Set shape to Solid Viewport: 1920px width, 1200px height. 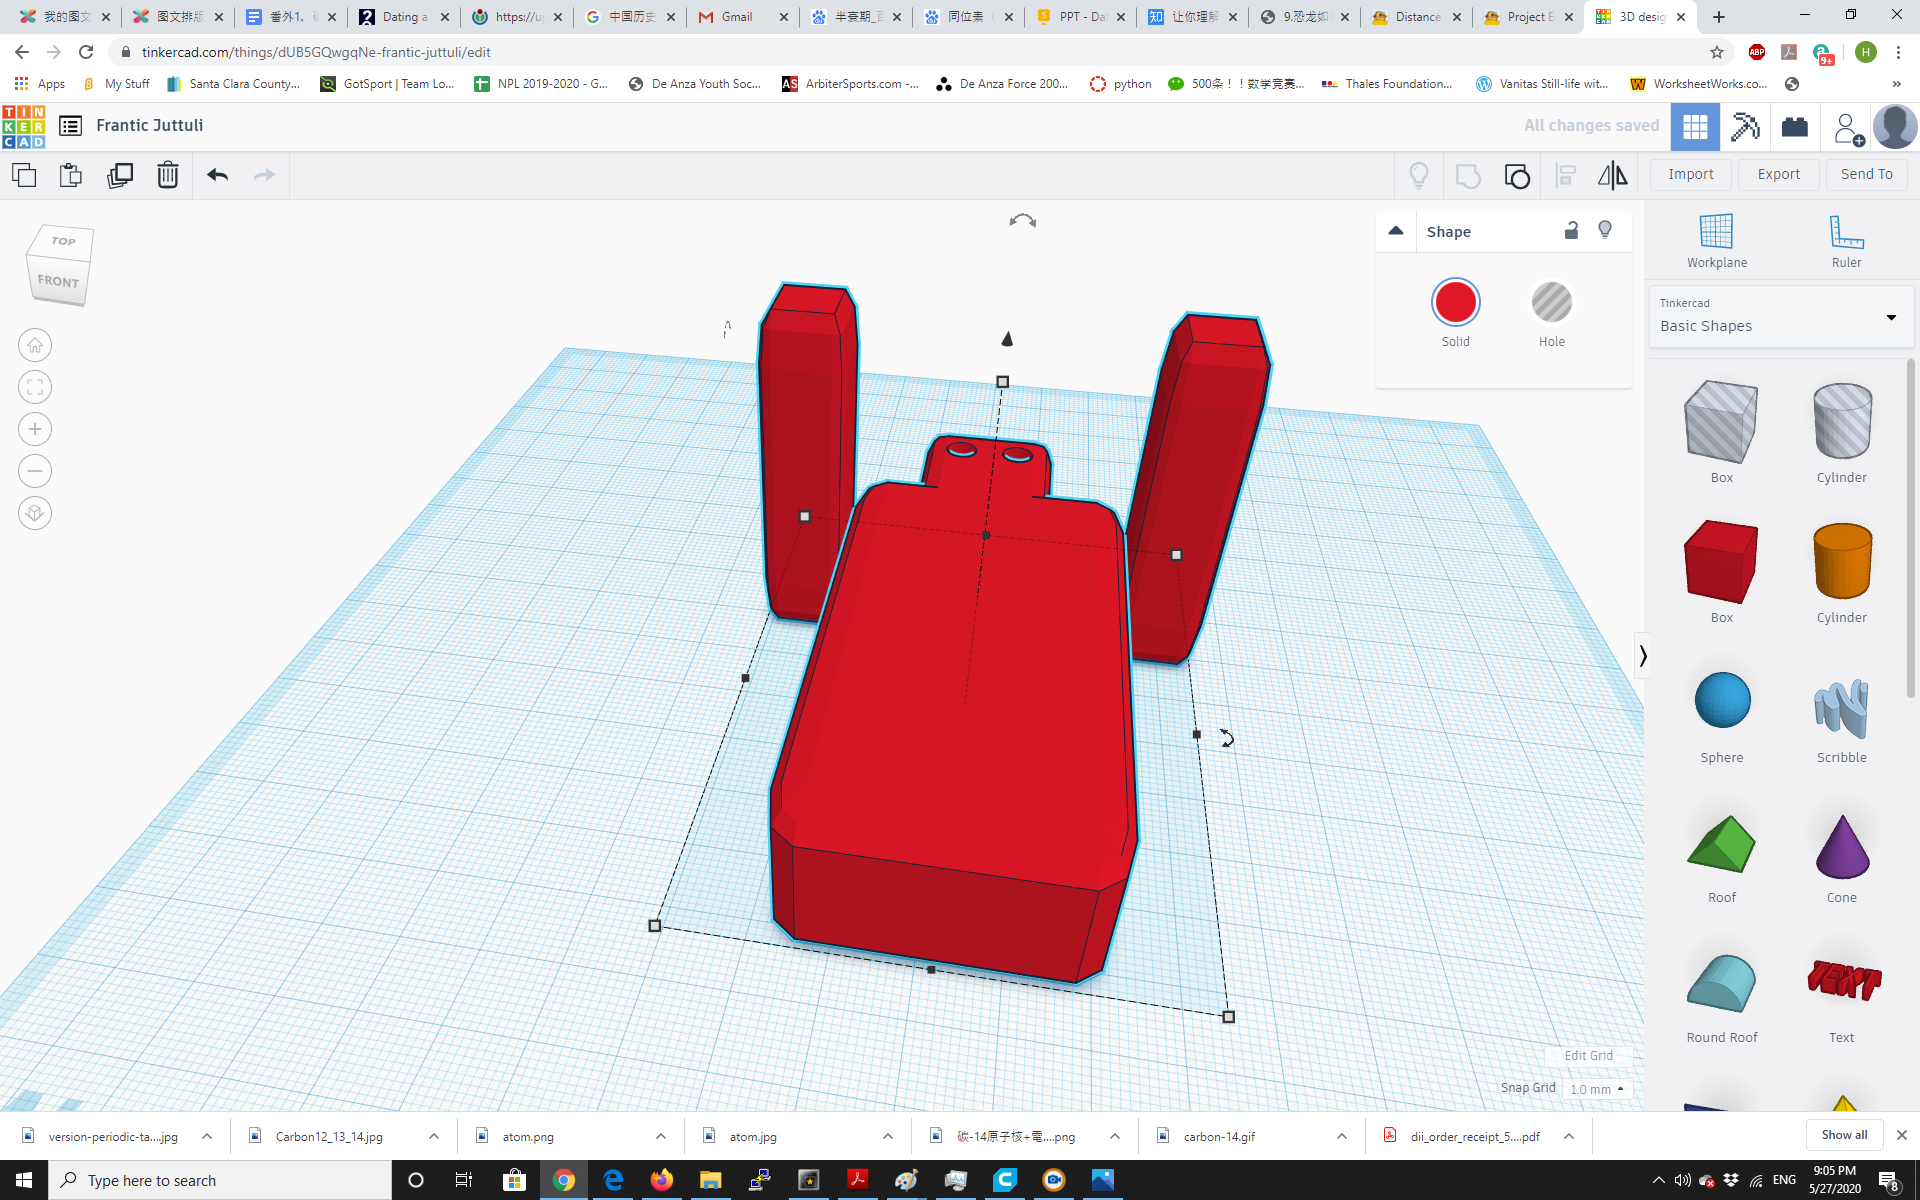point(1456,314)
